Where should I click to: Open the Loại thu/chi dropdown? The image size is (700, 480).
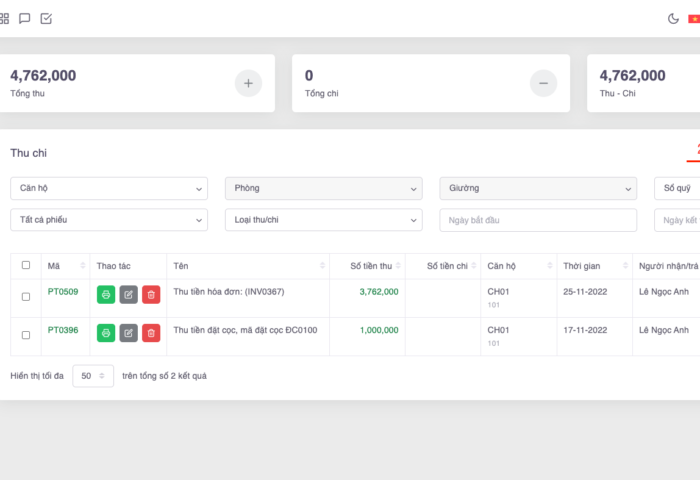[x=323, y=220]
